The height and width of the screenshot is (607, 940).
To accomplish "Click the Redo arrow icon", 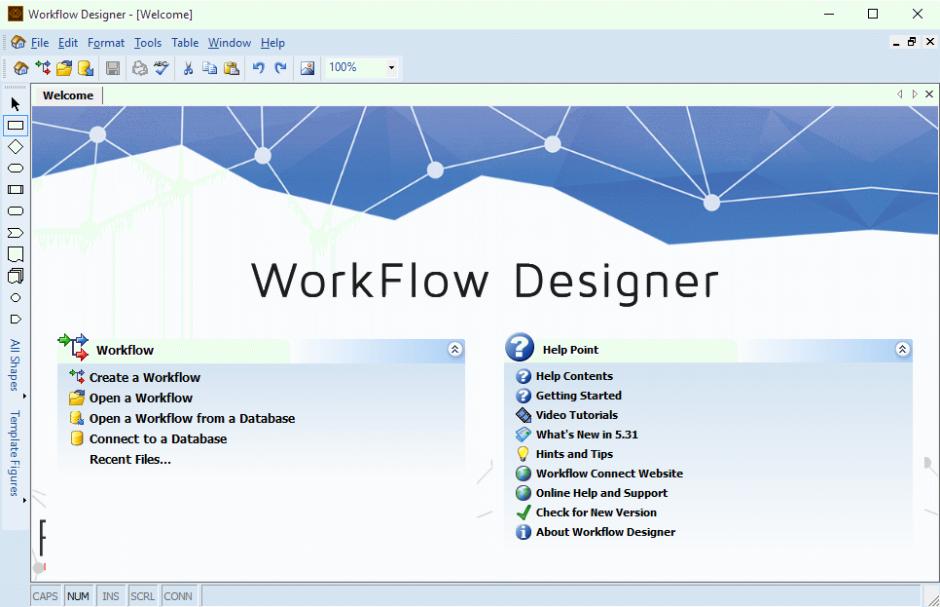I will (x=280, y=68).
